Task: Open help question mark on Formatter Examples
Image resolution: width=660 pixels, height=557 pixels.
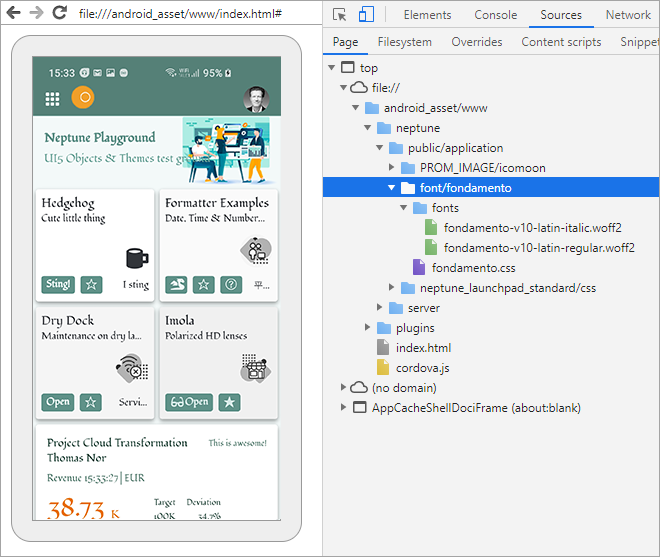Action: tap(231, 285)
